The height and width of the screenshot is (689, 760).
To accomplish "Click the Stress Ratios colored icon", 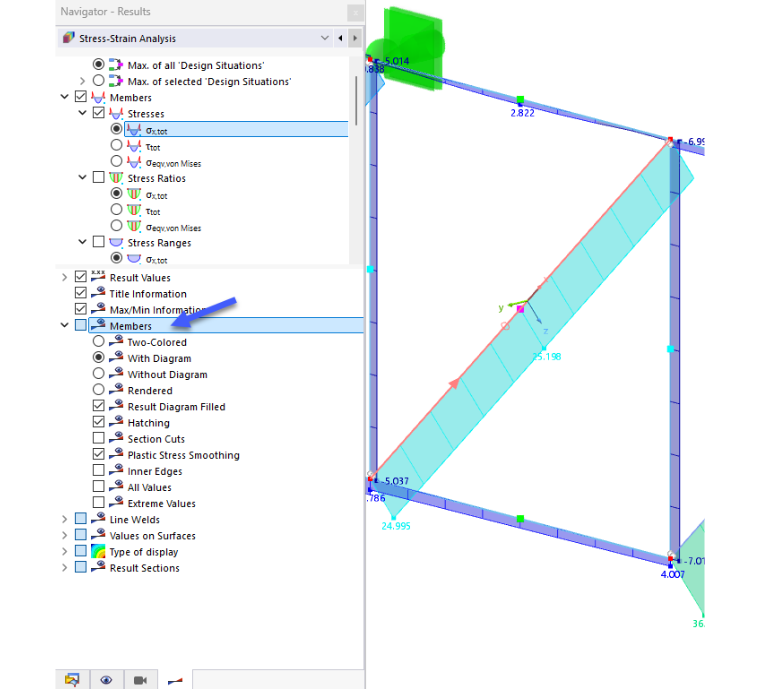I will point(116,178).
